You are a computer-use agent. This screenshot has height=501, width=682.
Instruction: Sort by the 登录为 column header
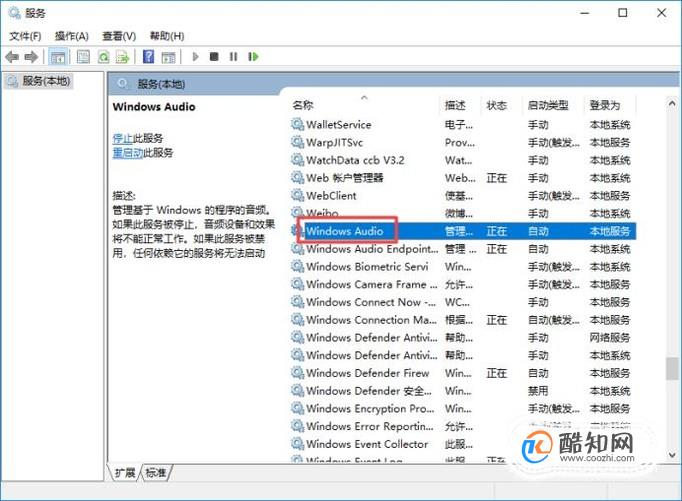(x=605, y=105)
